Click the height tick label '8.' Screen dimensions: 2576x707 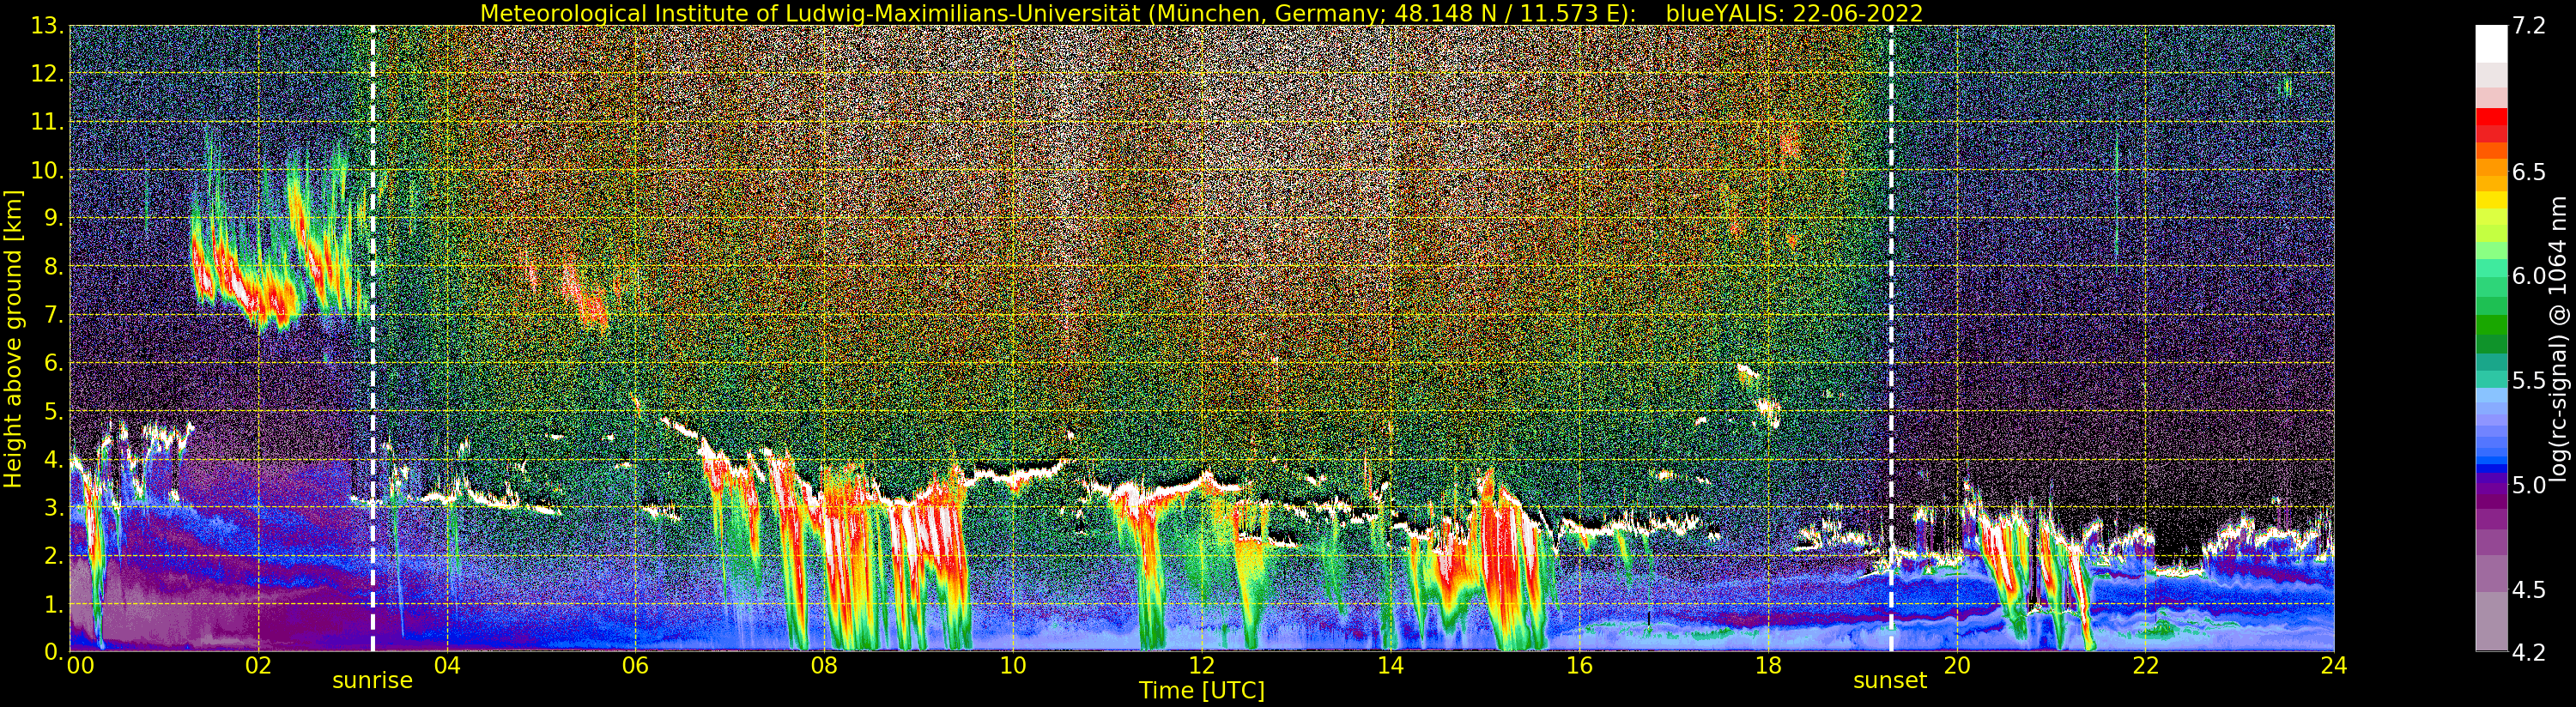tap(52, 267)
